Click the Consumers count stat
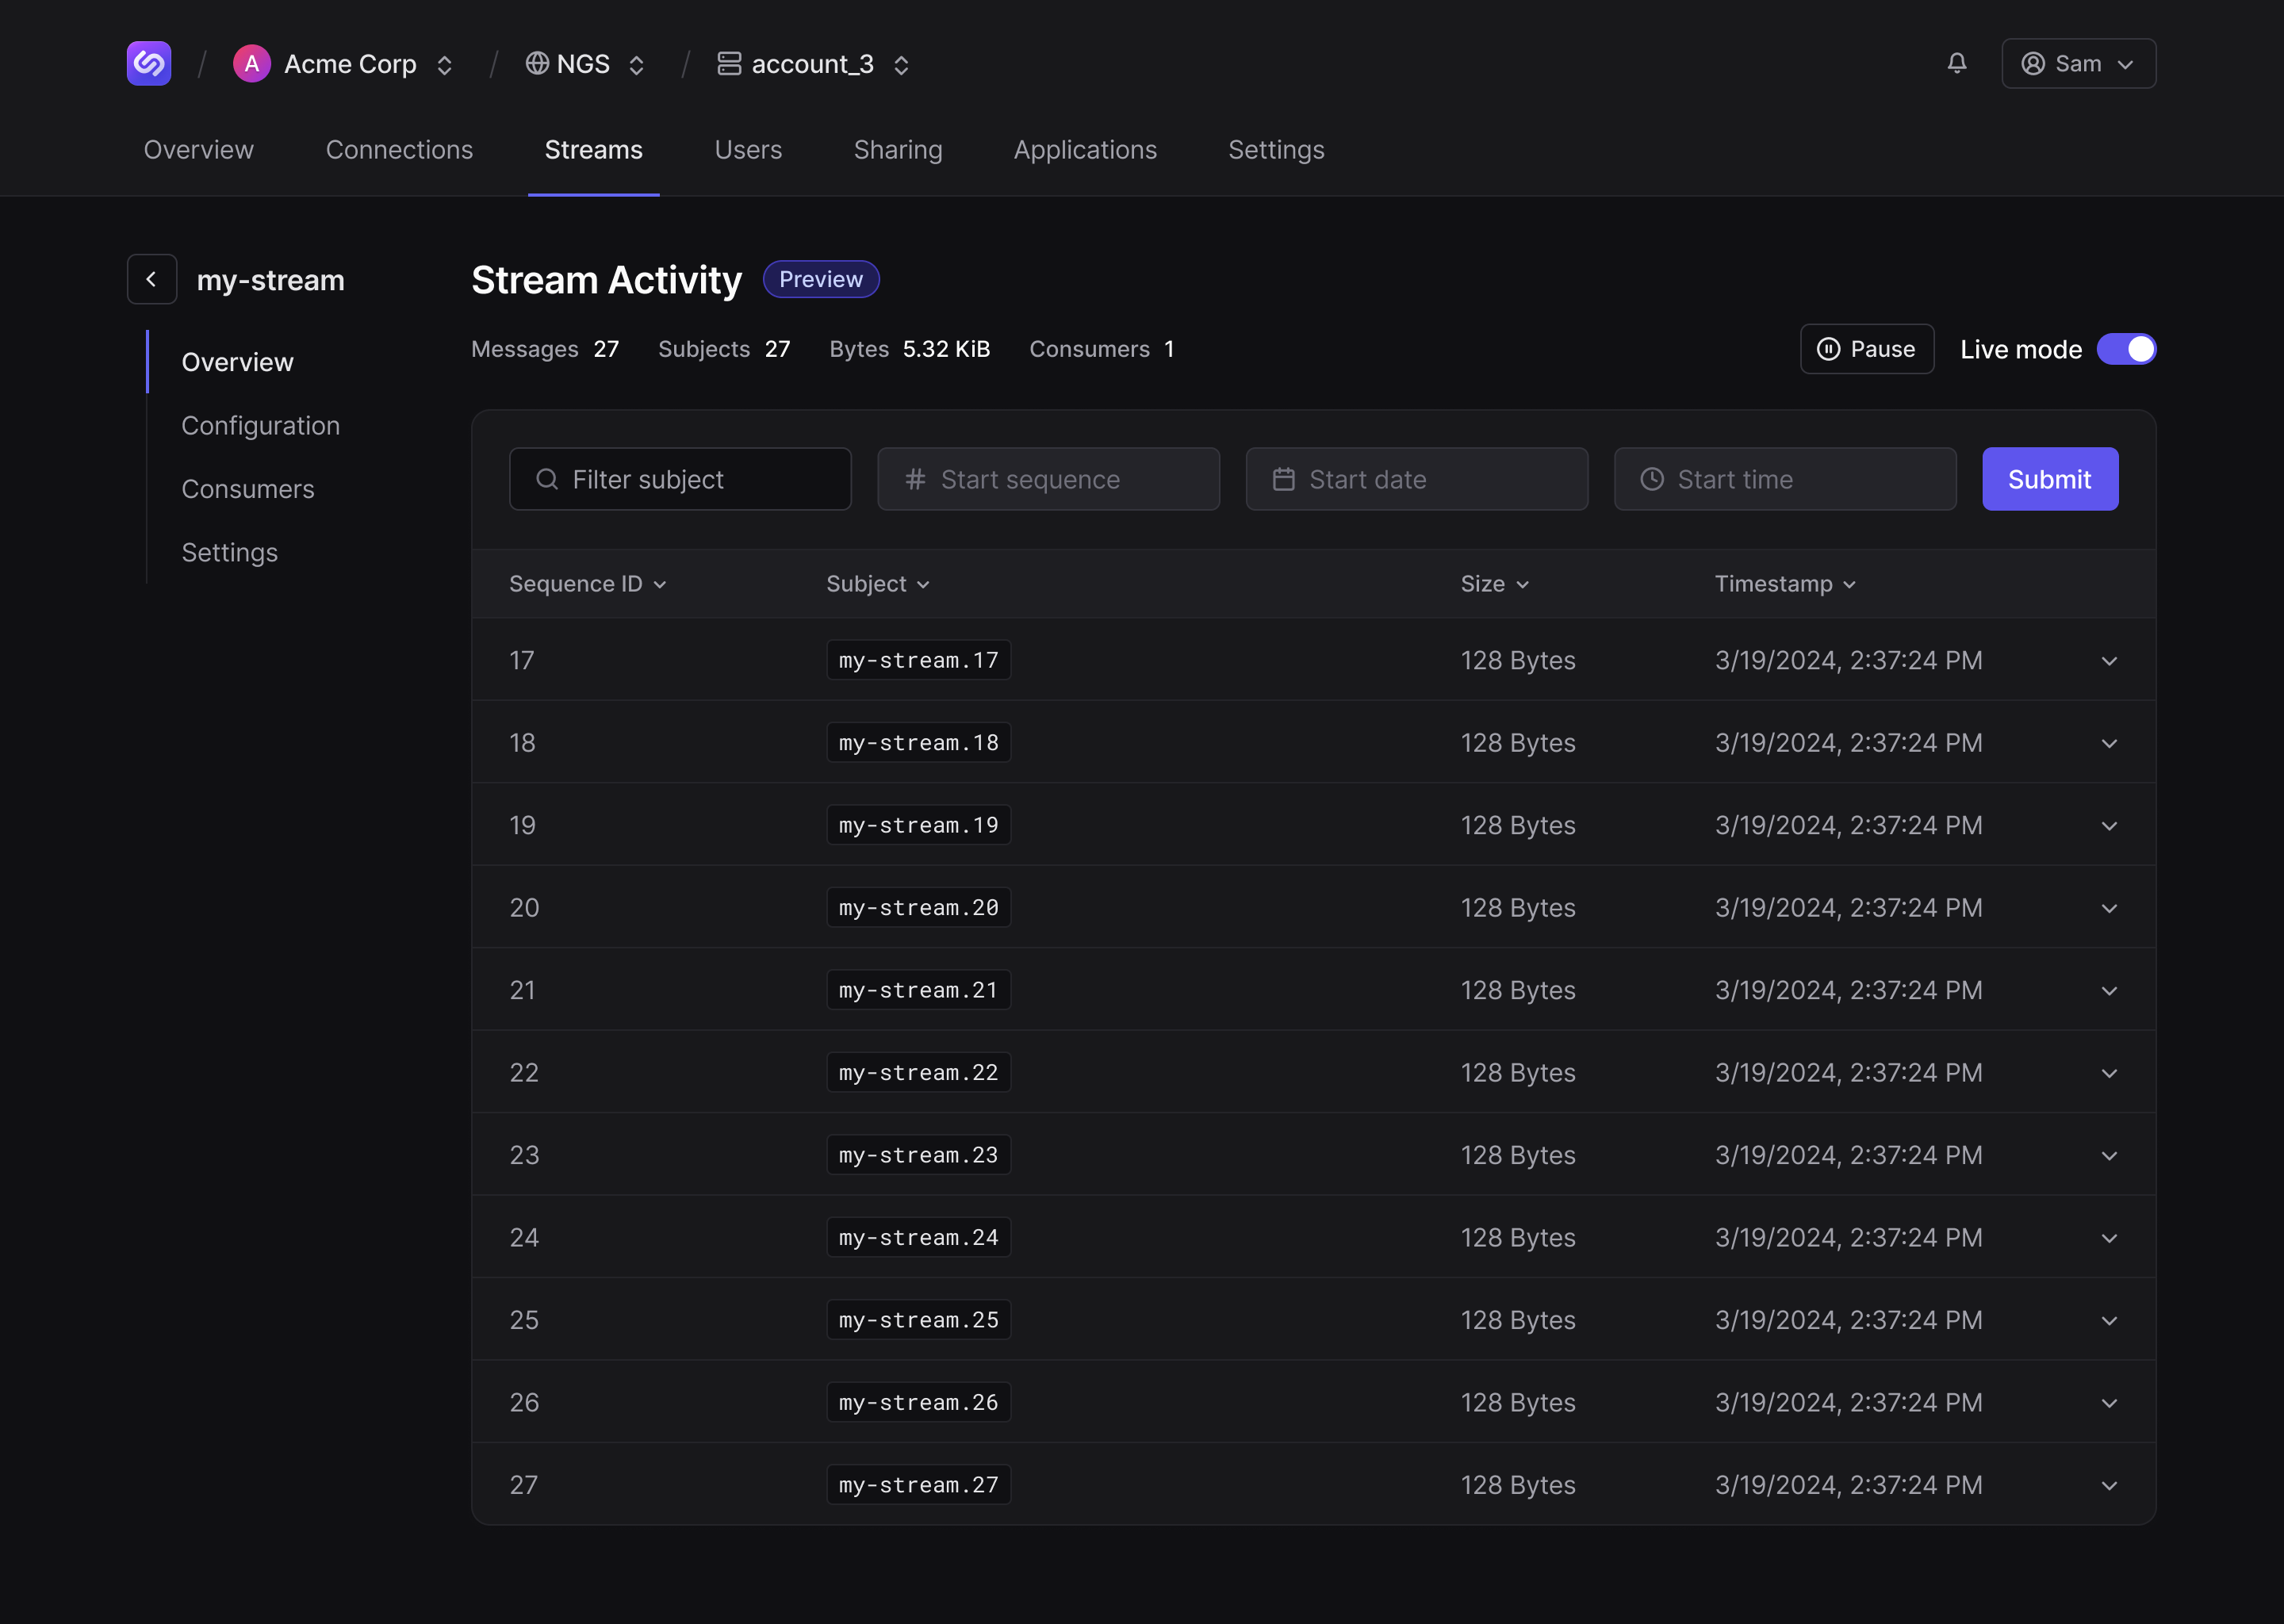Image resolution: width=2284 pixels, height=1624 pixels. [x=1102, y=349]
